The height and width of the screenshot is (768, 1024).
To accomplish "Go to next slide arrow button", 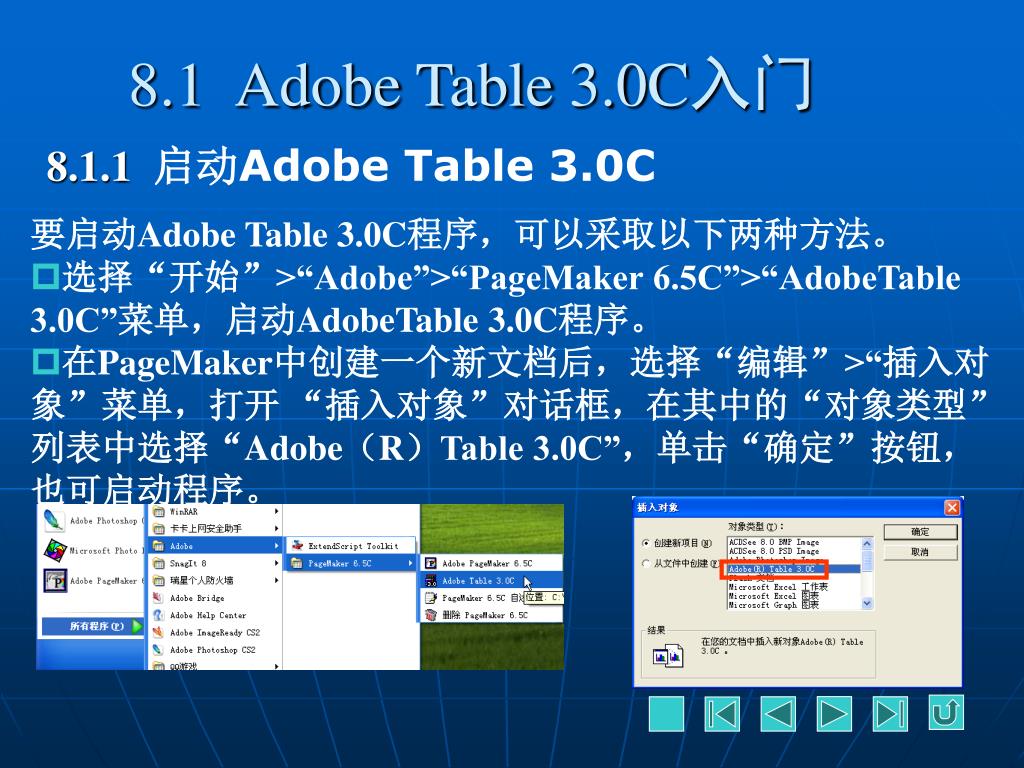I will point(834,713).
